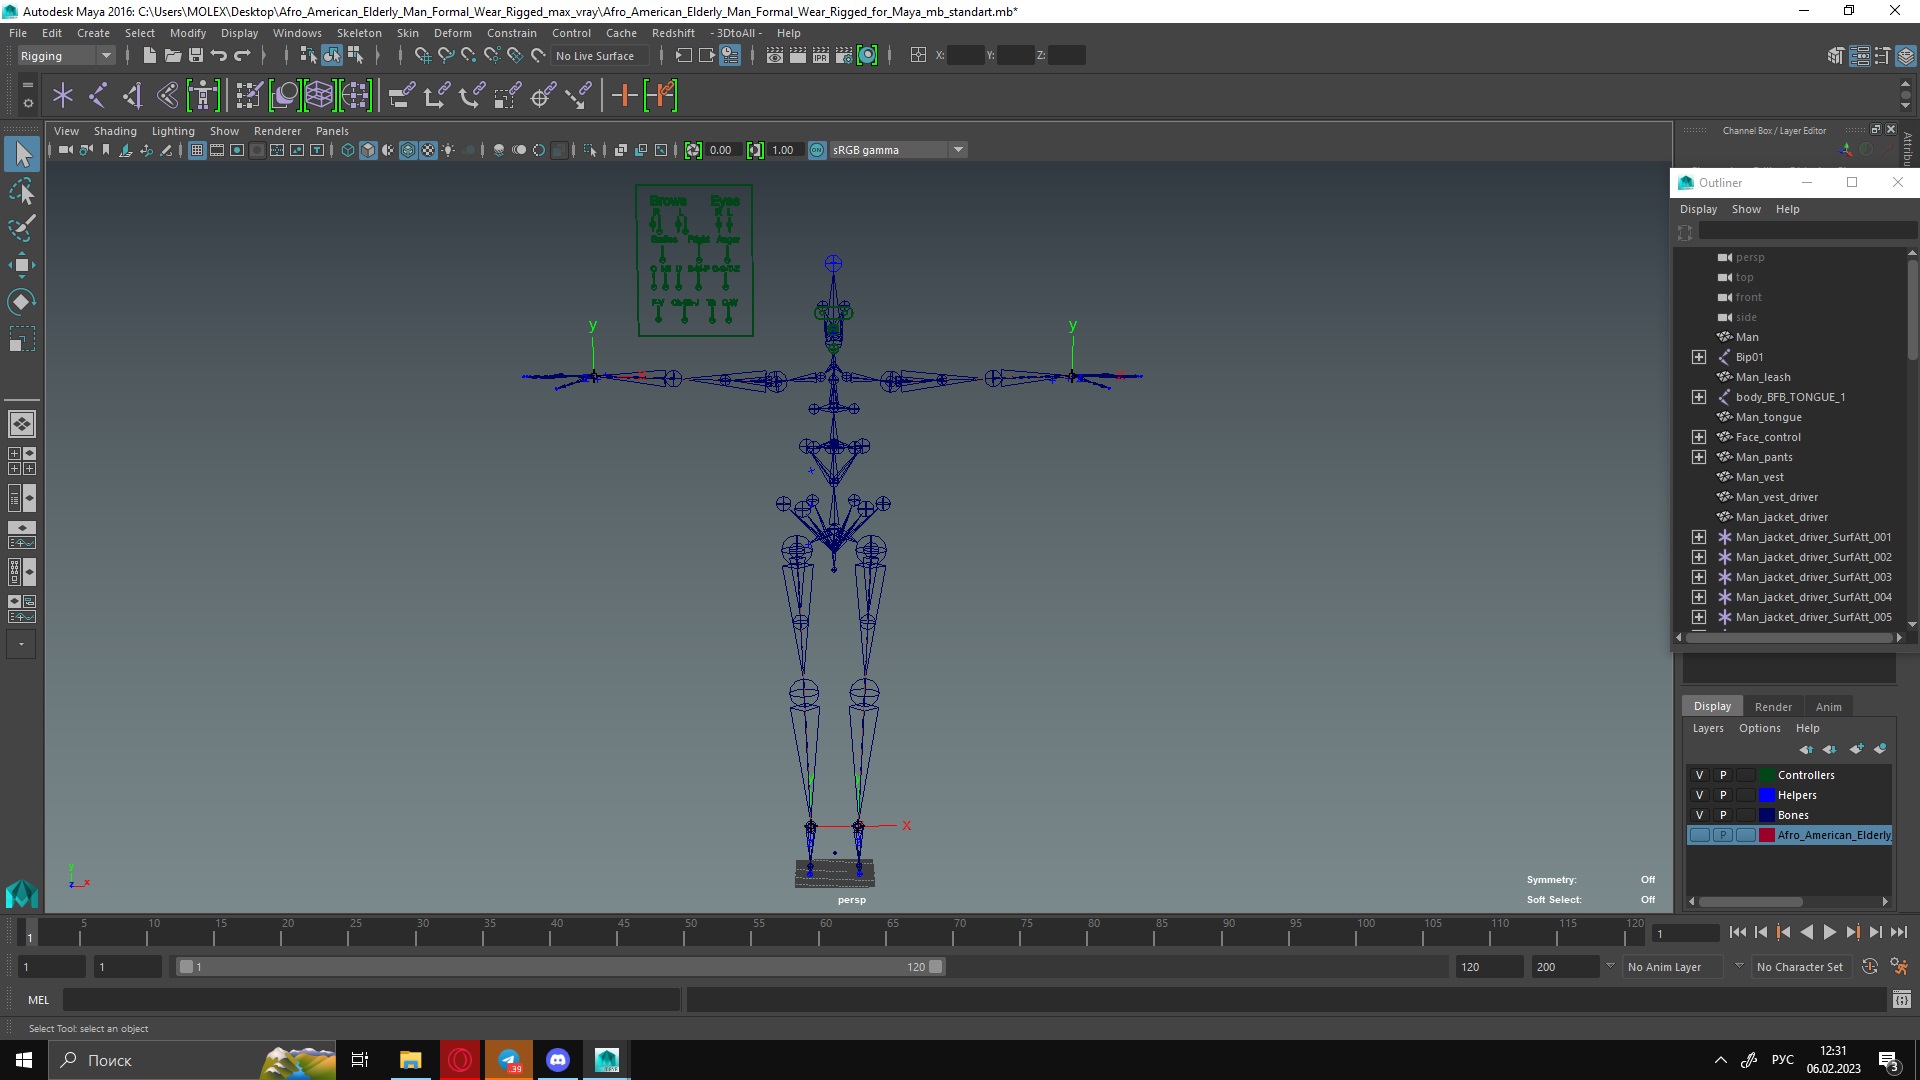Expand Face_control in Outliner
Image resolution: width=1920 pixels, height=1080 pixels.
point(1699,437)
